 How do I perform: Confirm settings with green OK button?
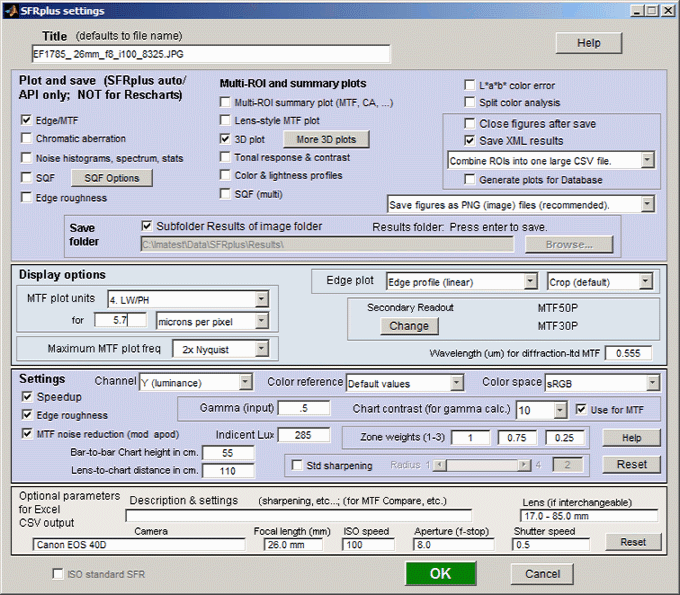click(x=441, y=573)
